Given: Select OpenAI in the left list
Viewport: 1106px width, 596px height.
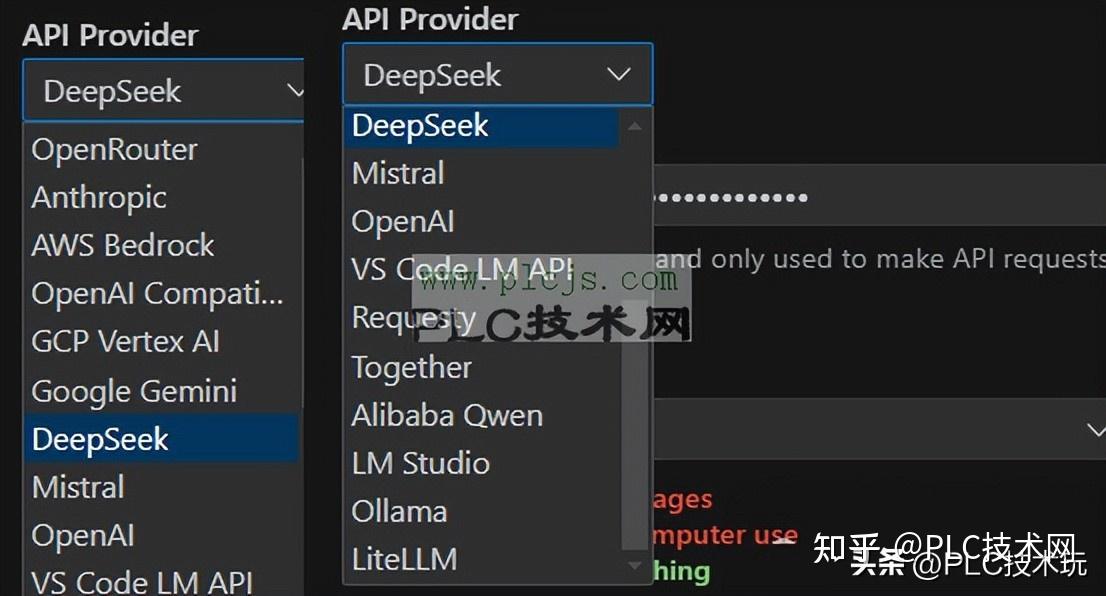Looking at the screenshot, I should [x=162, y=535].
